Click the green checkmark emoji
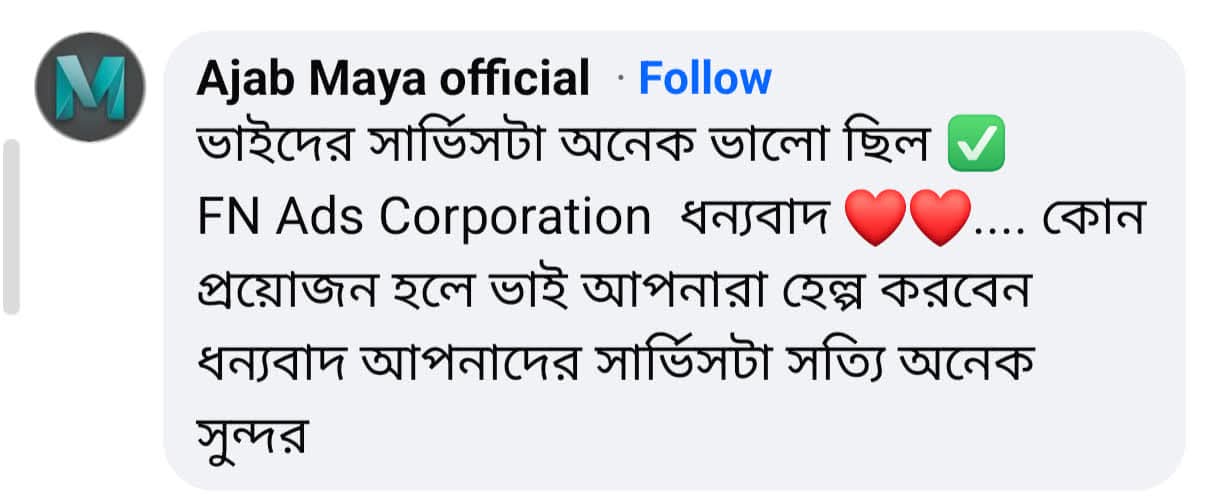 (974, 149)
